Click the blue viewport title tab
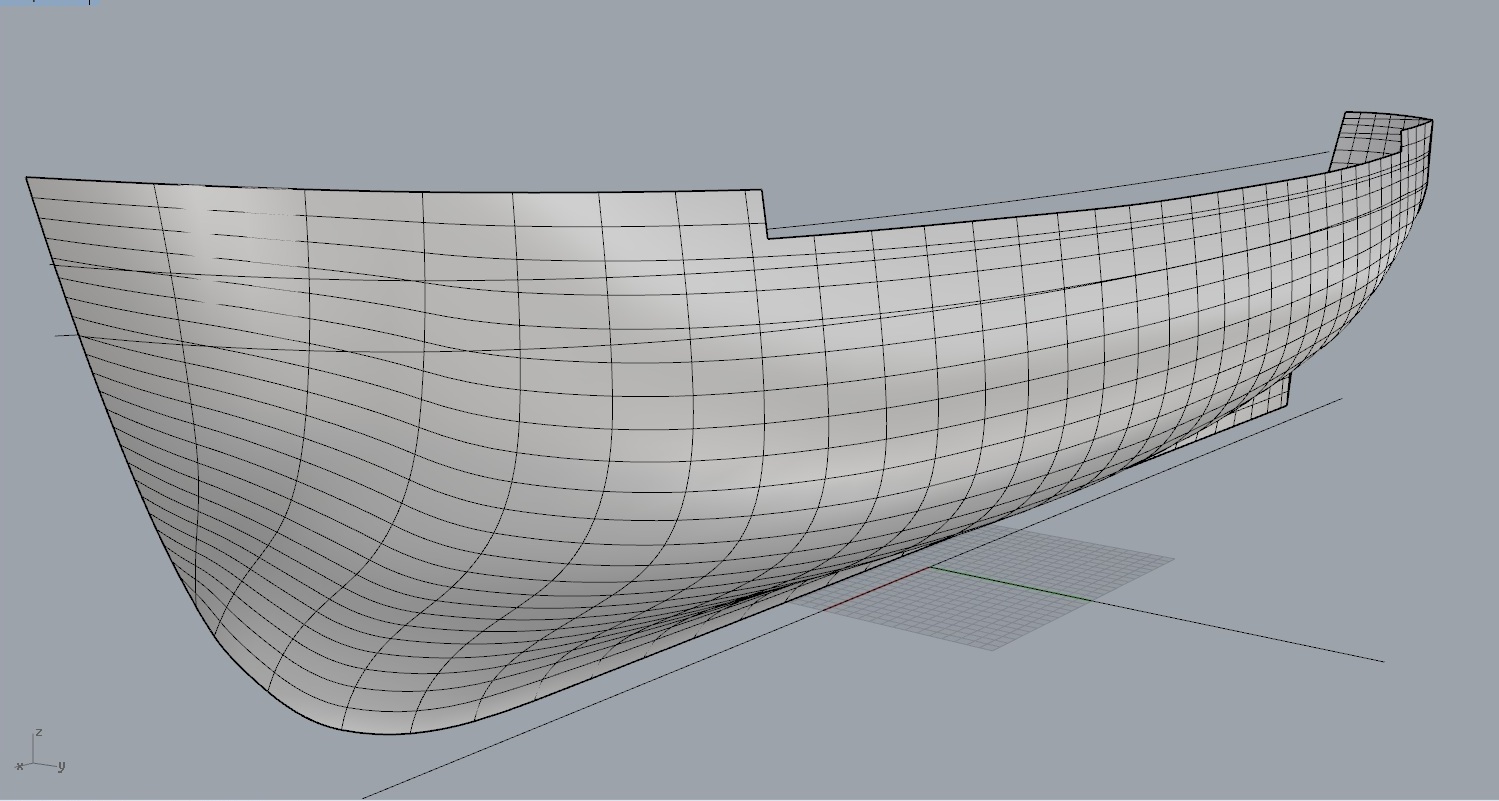This screenshot has height=801, width=1499. (x=45, y=2)
